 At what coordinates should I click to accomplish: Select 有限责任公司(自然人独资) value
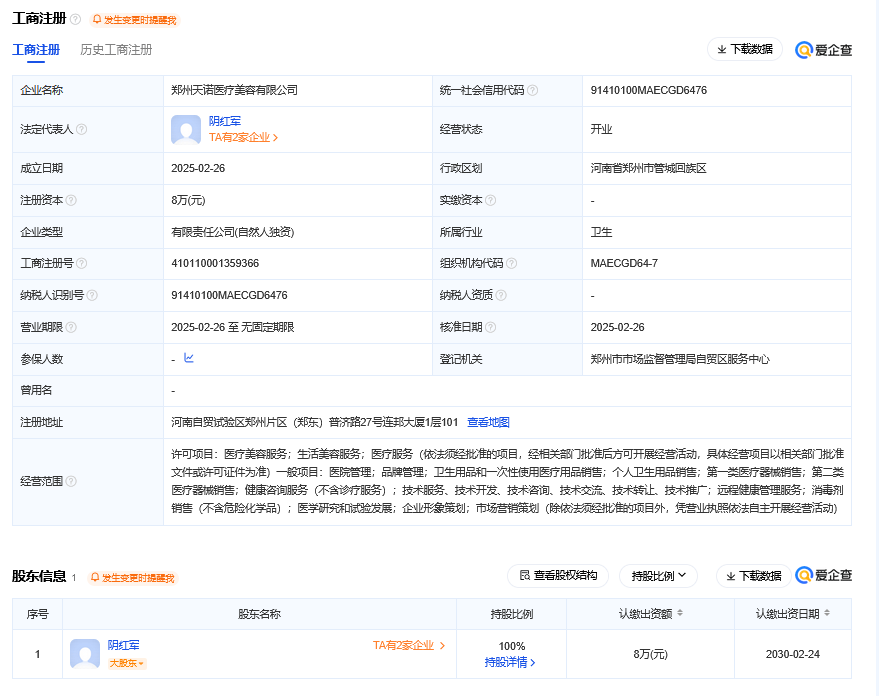(x=233, y=232)
